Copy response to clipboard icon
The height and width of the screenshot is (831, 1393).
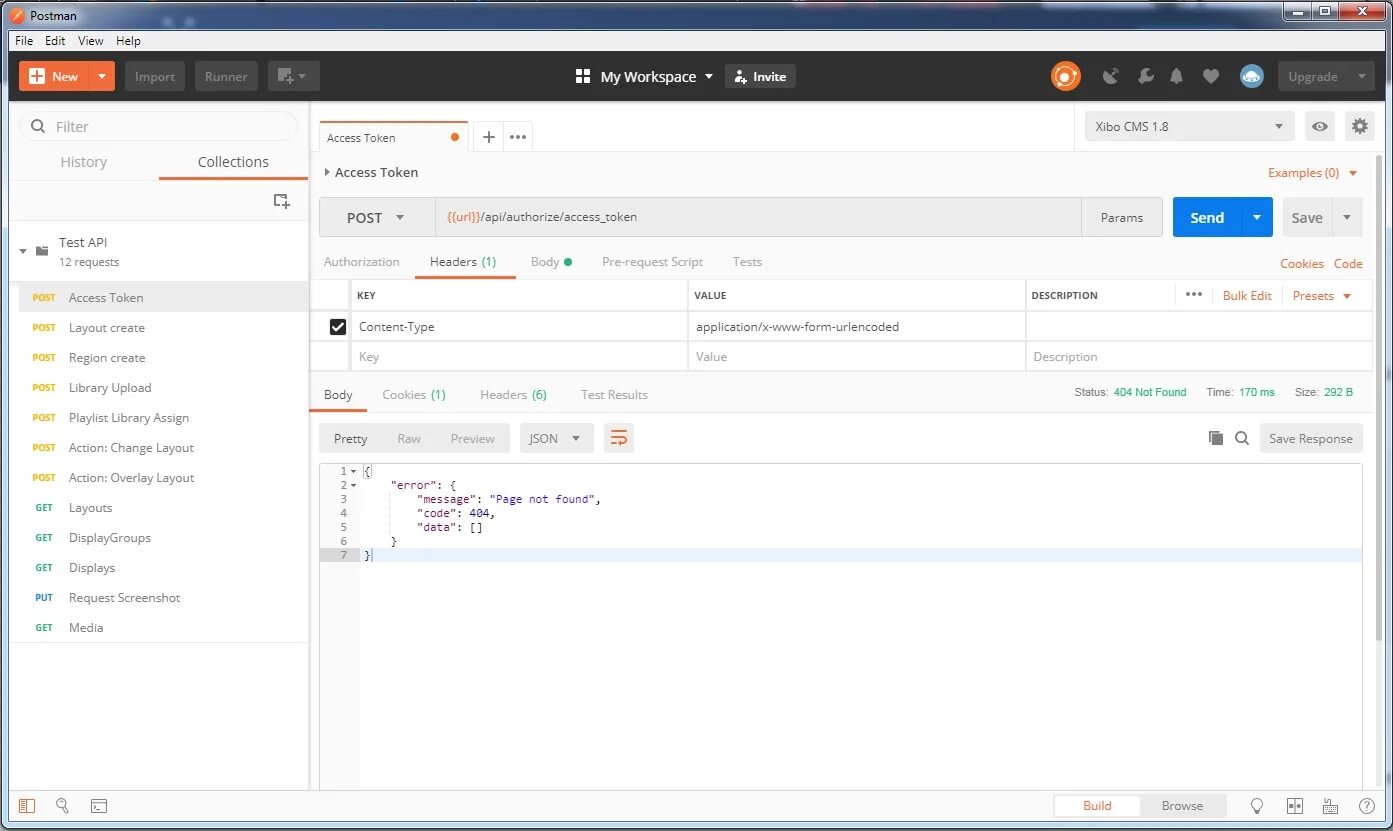tap(1216, 438)
